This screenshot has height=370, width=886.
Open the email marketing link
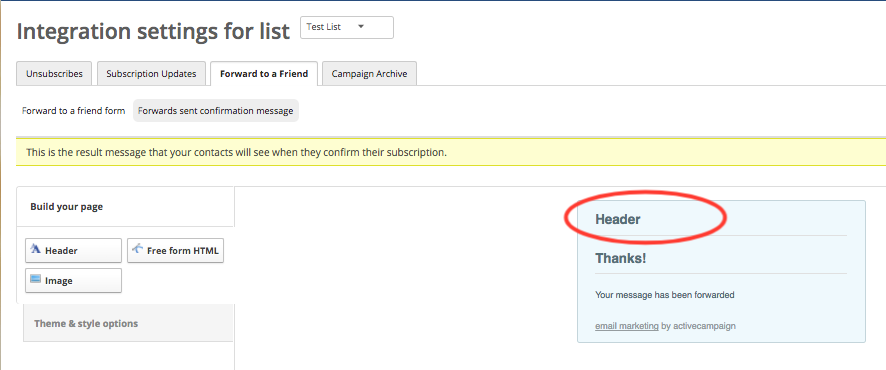click(627, 326)
